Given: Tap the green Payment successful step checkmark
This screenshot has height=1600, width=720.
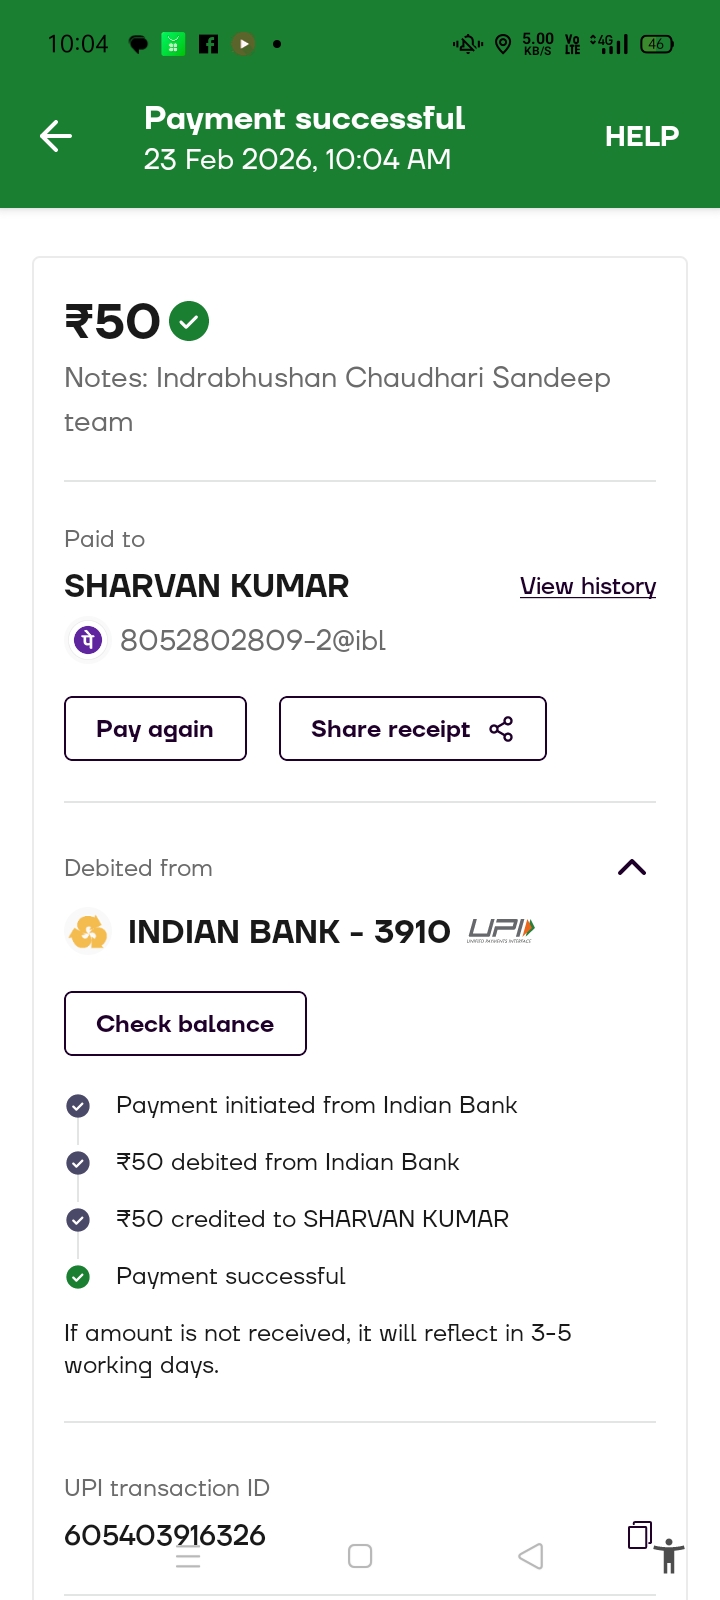Looking at the screenshot, I should (78, 1277).
